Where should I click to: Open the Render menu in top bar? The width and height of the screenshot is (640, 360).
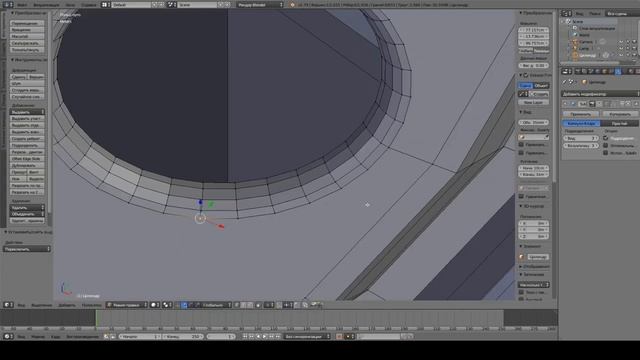click(46, 4)
